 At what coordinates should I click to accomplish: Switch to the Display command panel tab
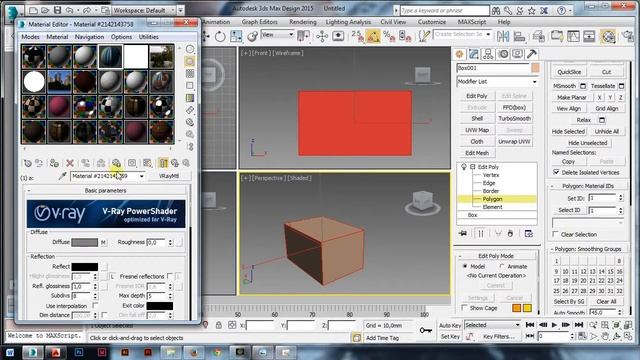point(517,54)
